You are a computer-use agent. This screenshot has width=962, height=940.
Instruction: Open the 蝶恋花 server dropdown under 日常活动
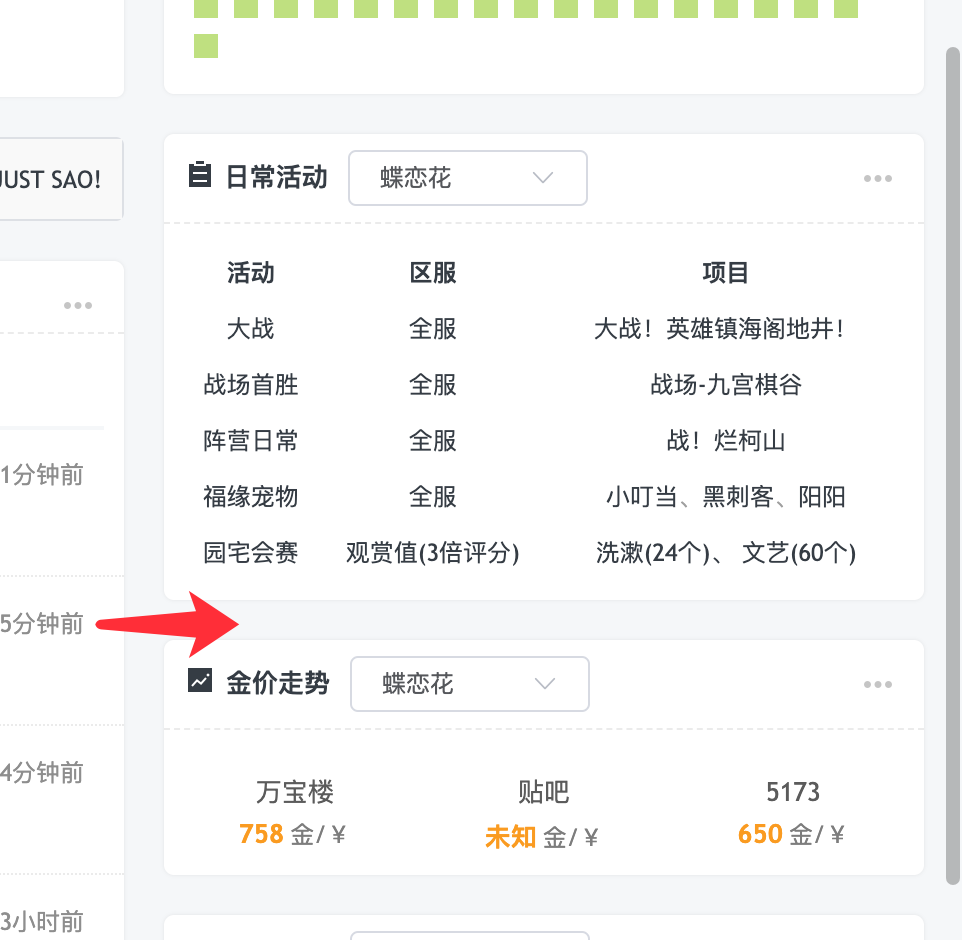click(x=467, y=177)
